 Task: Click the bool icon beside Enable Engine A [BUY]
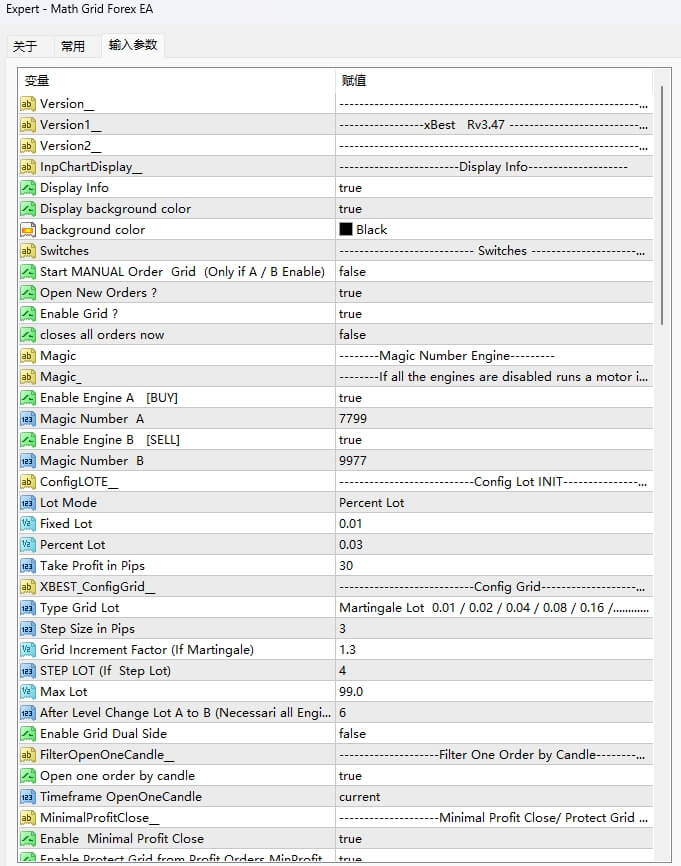[27, 398]
